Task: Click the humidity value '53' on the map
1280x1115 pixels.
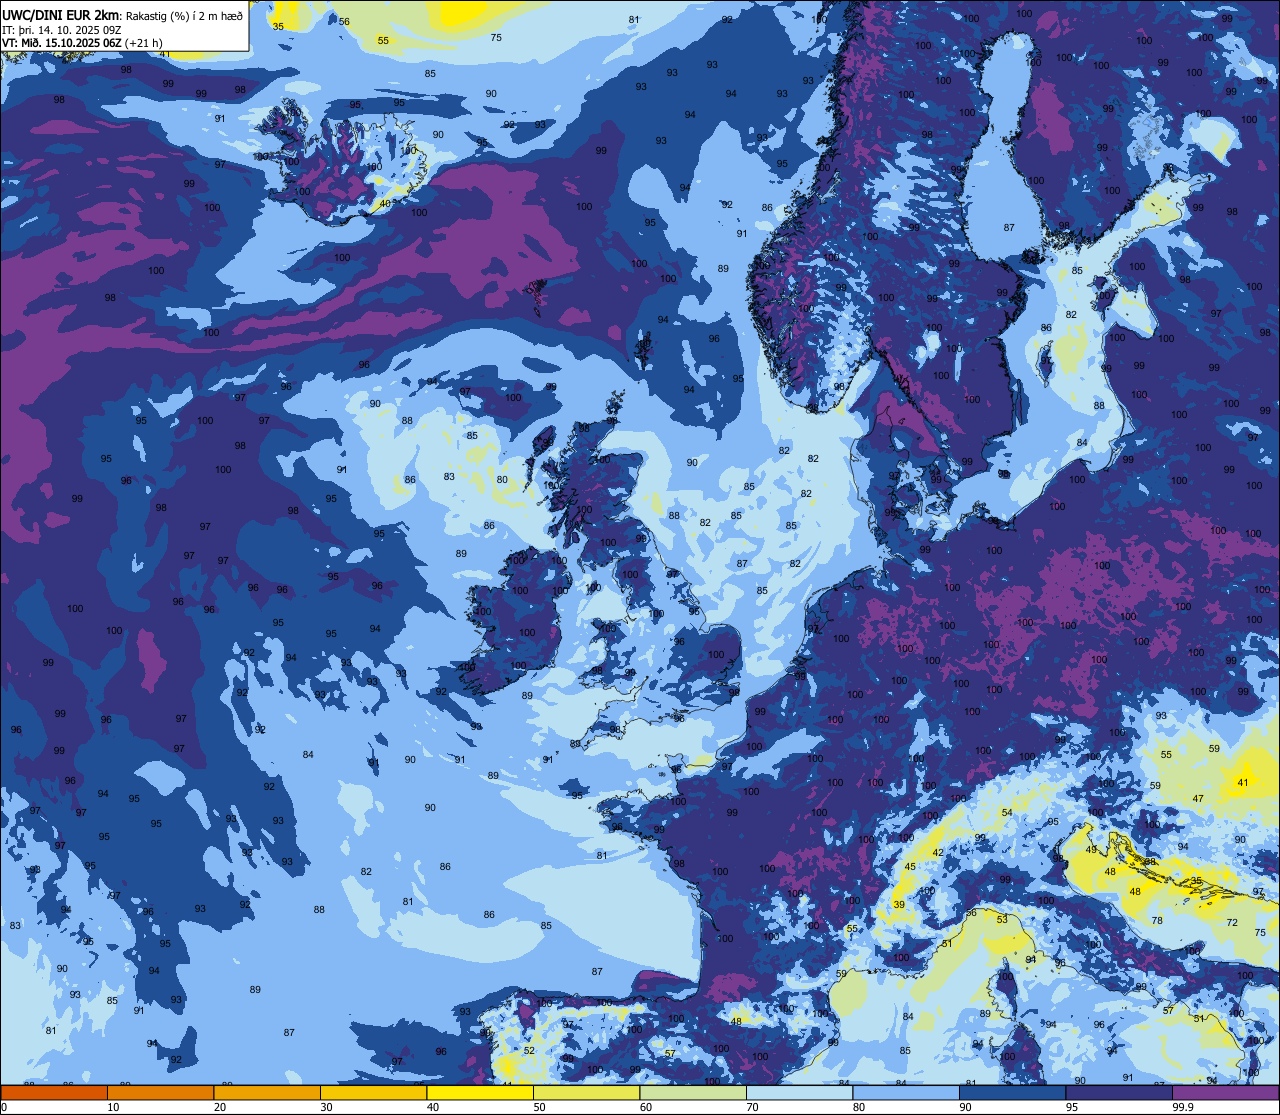Action: 1002,919
